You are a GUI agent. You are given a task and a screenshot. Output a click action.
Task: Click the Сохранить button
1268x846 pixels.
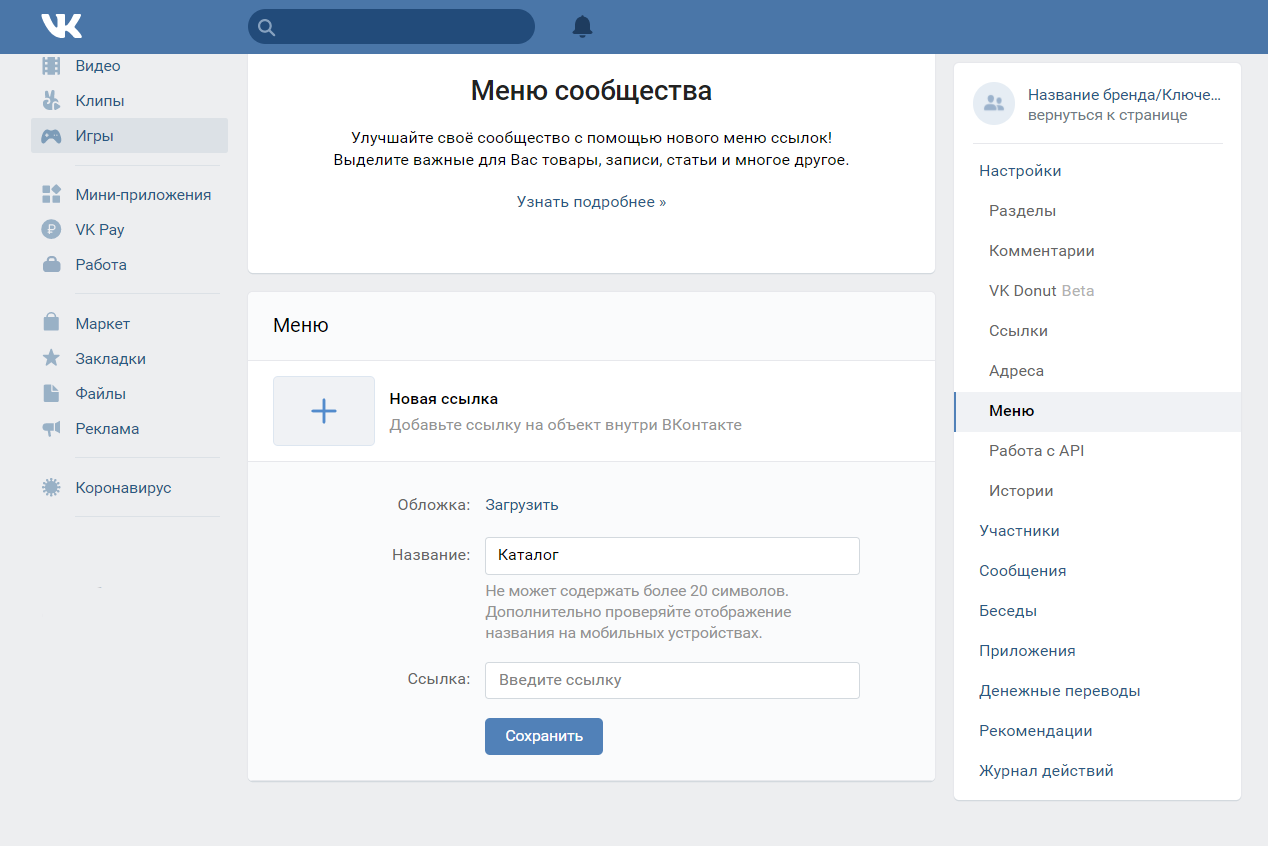pyautogui.click(x=544, y=736)
